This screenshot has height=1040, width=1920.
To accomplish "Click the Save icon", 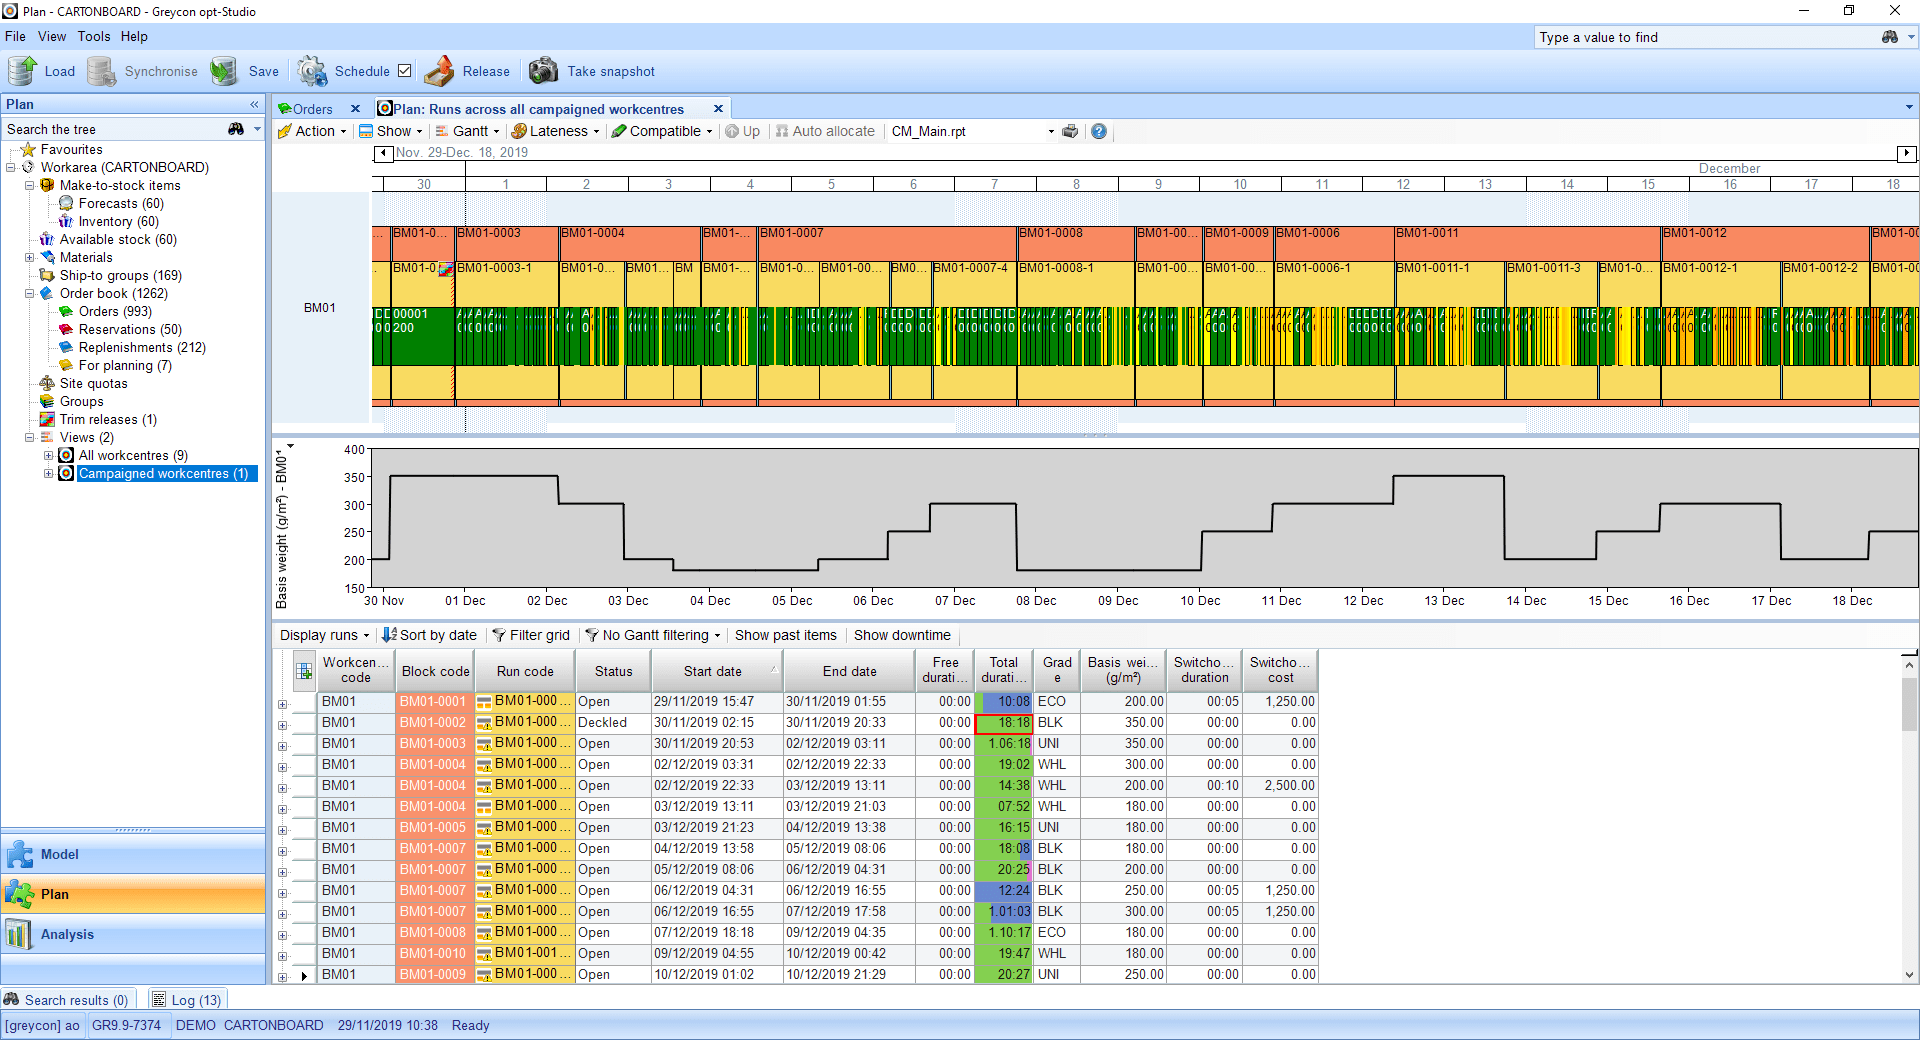I will pos(224,70).
